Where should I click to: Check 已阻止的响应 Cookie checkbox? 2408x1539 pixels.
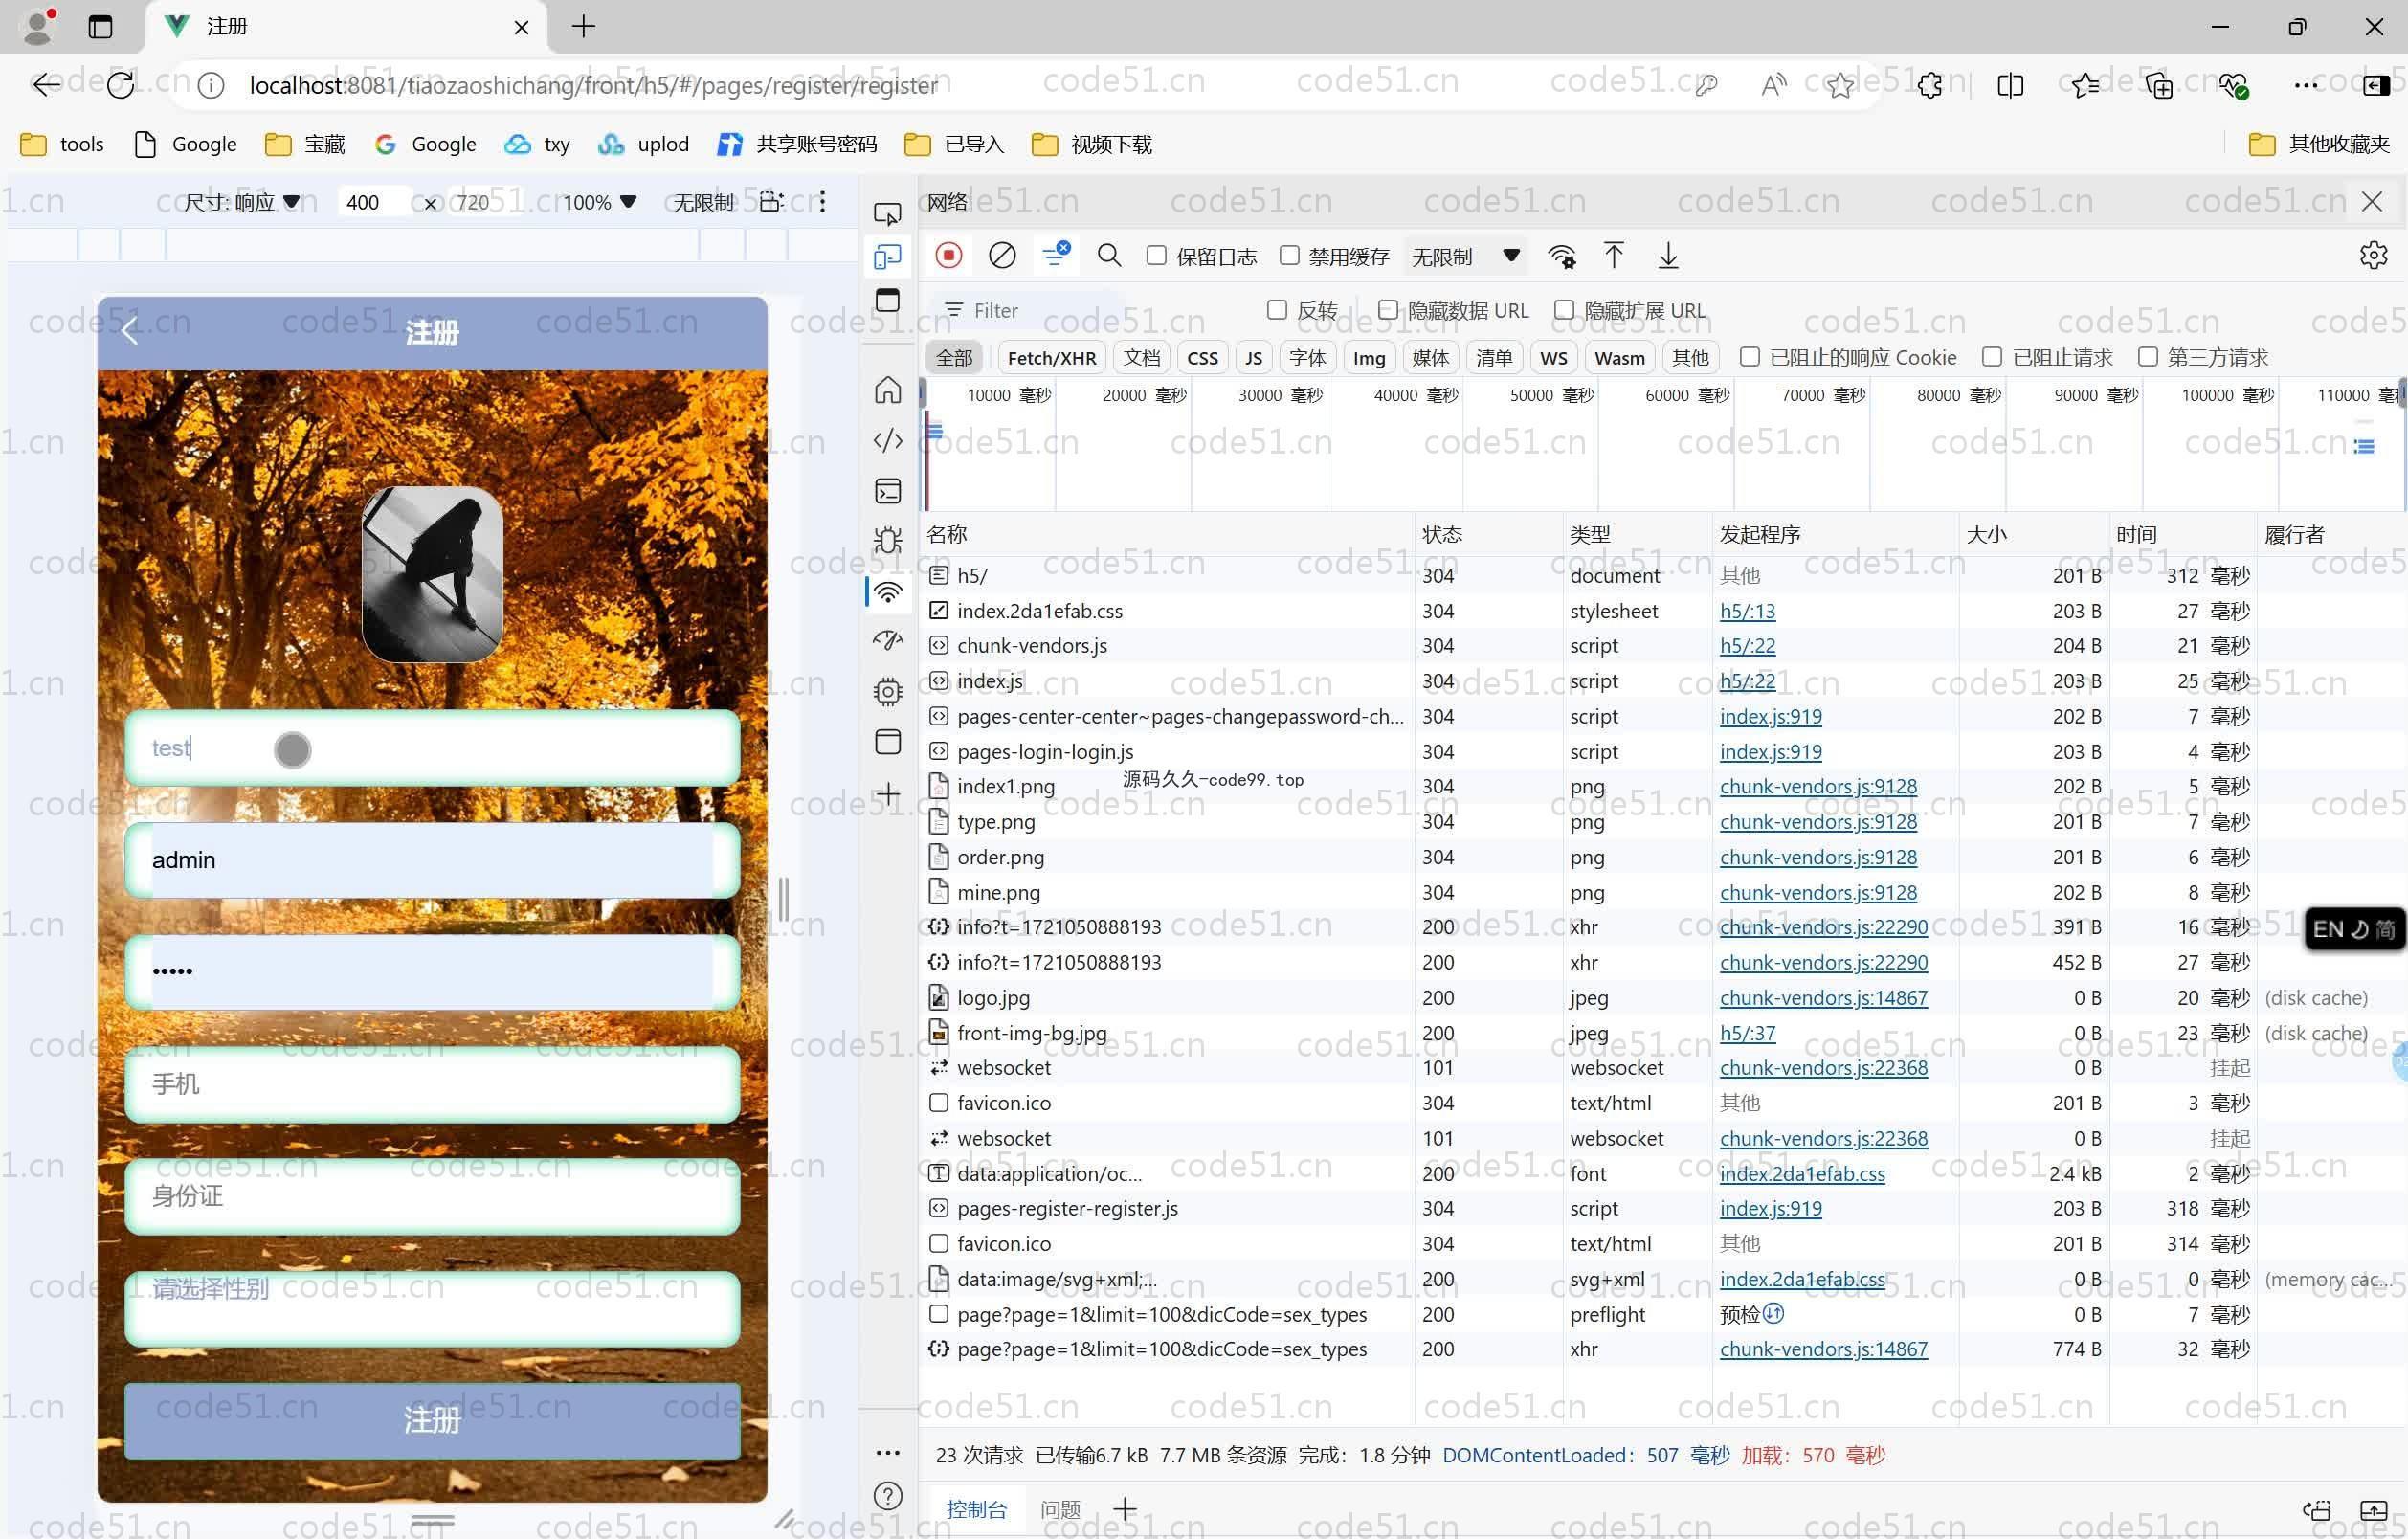[x=1749, y=356]
